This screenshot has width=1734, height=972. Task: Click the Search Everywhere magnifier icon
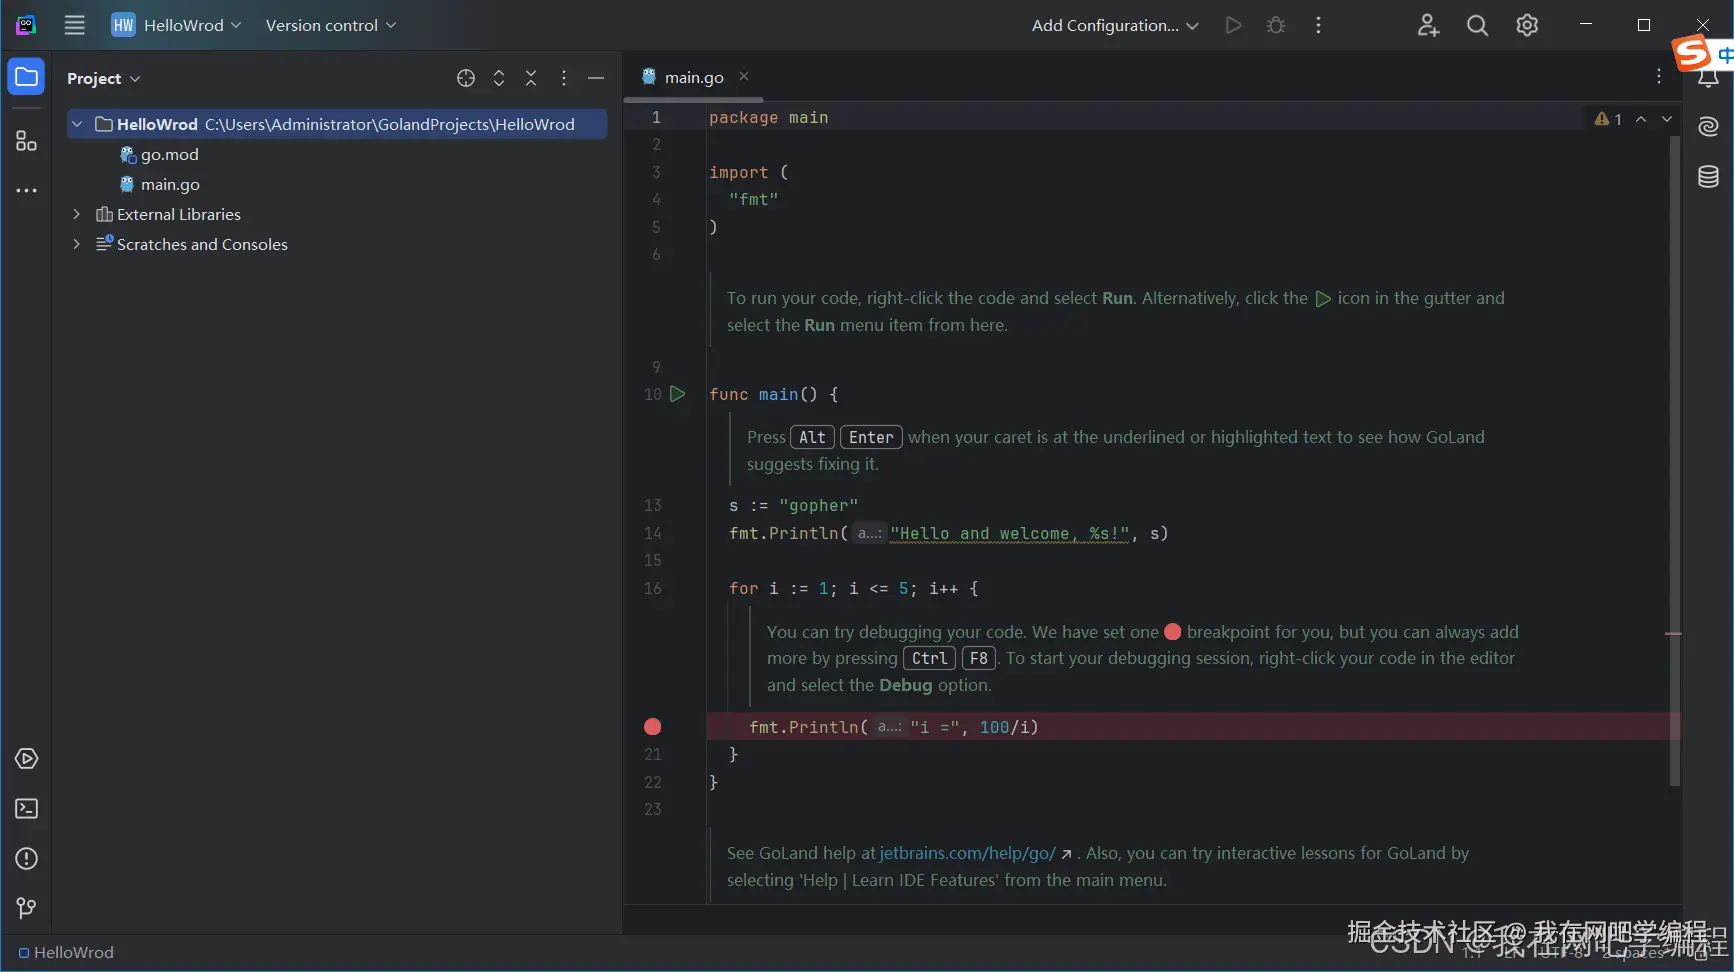coord(1477,26)
